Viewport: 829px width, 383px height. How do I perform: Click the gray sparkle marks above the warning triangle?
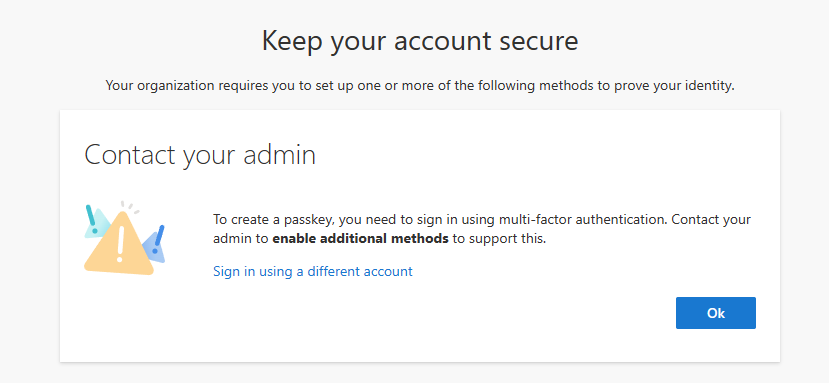[129, 207]
